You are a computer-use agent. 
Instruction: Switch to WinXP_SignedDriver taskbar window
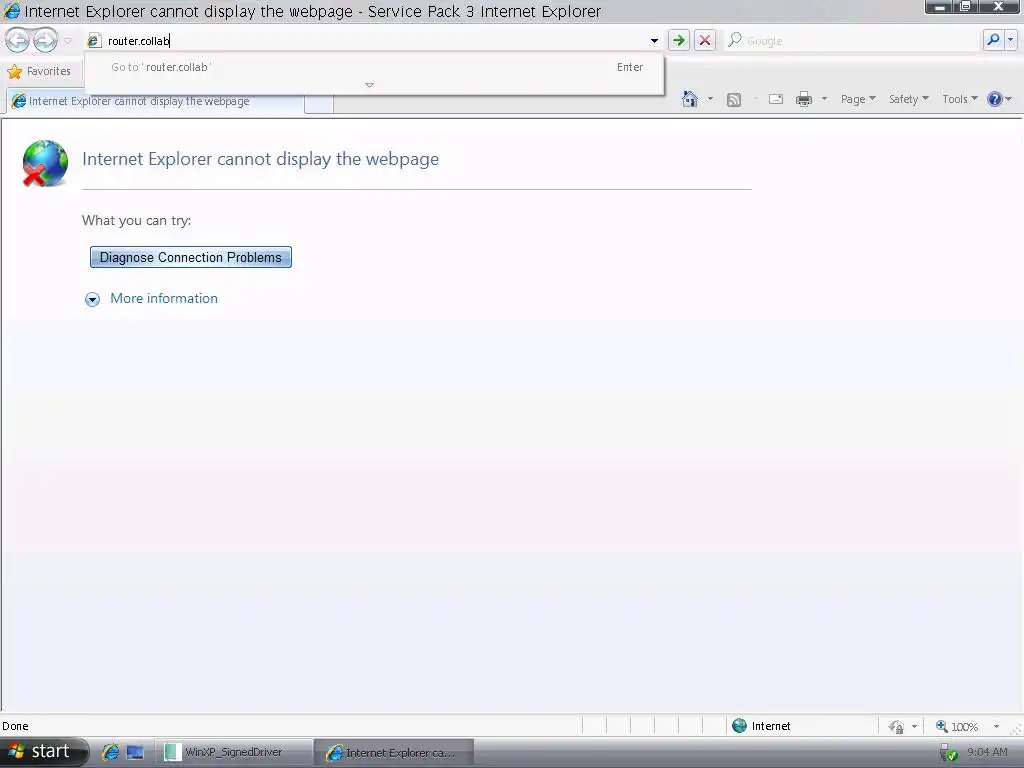coord(232,752)
